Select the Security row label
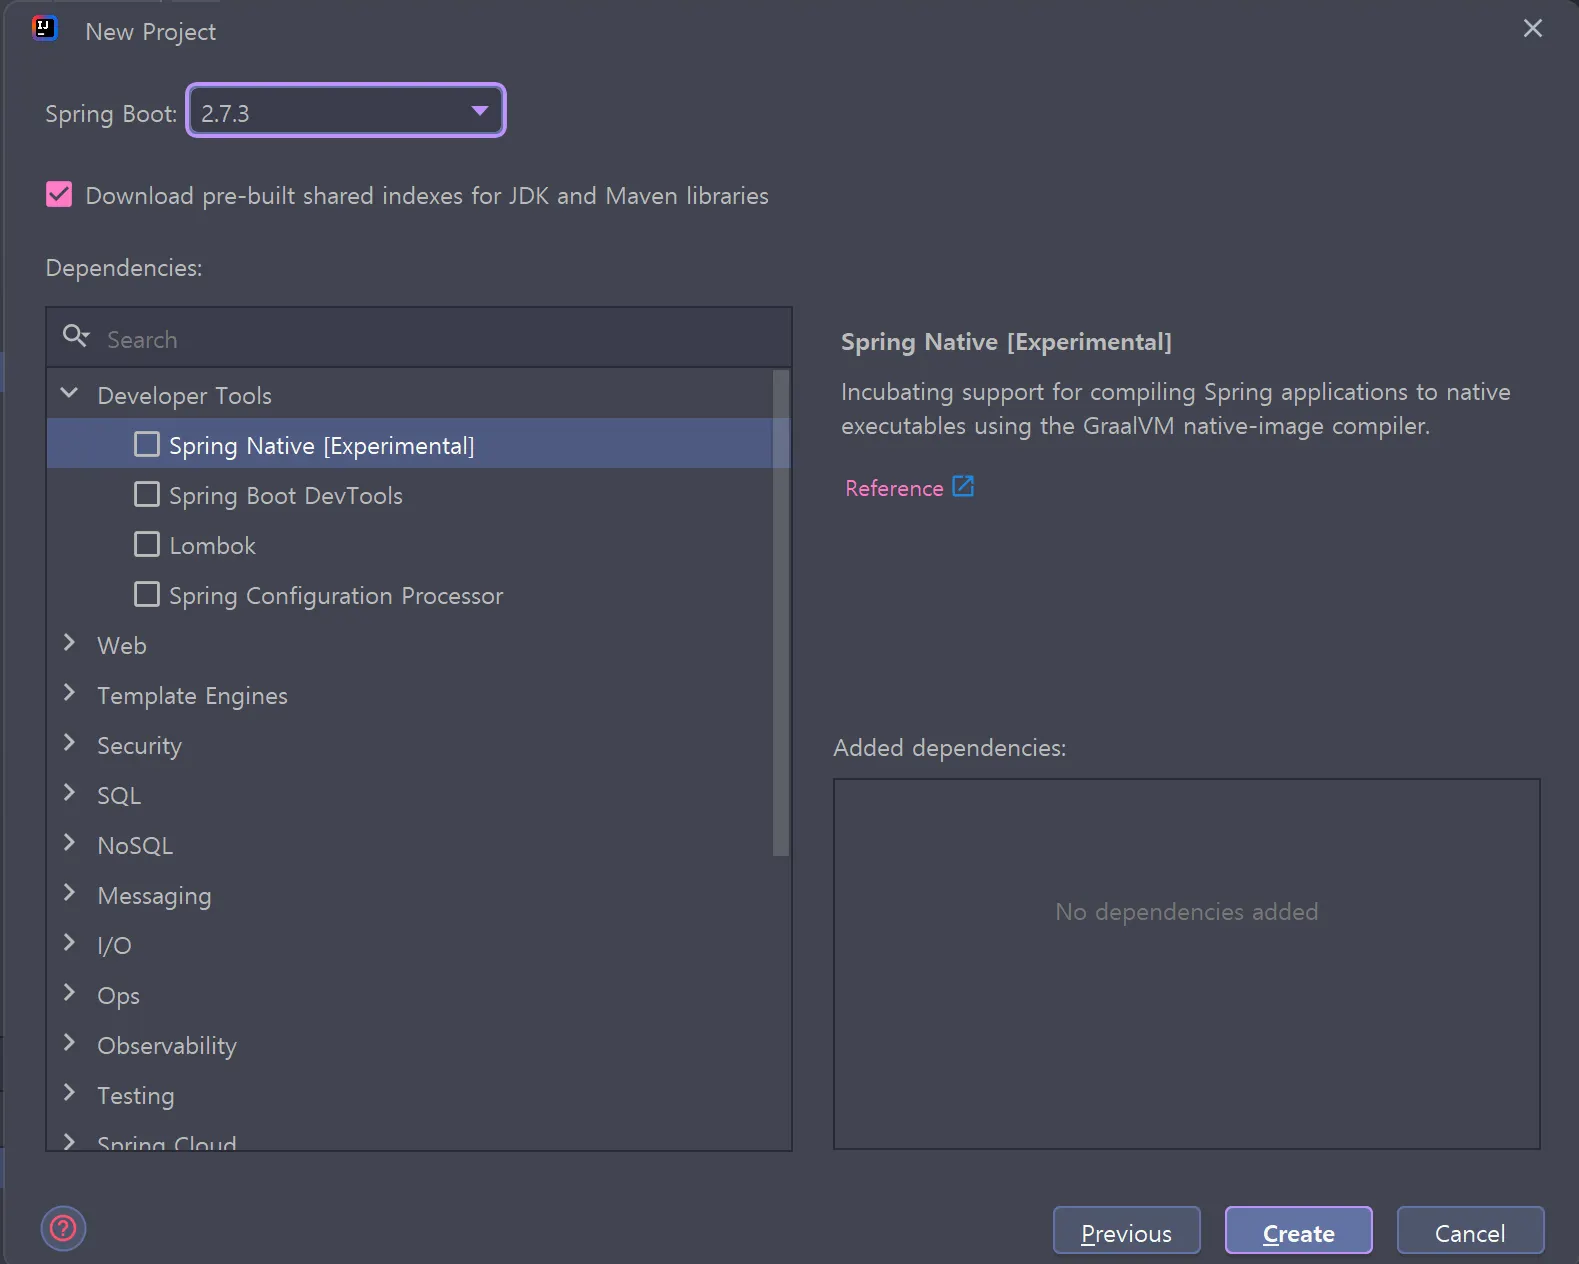The width and height of the screenshot is (1579, 1264). (x=139, y=746)
